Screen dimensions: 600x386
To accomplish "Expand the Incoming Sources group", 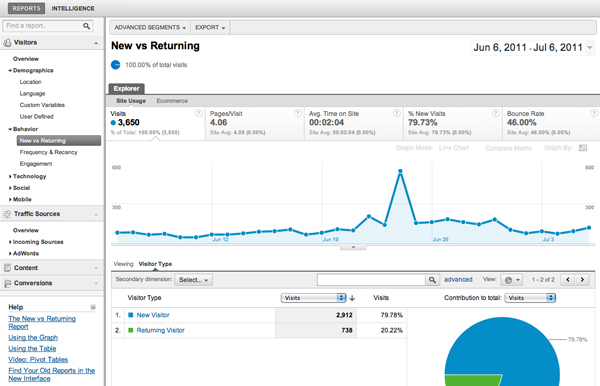I will coord(10,242).
